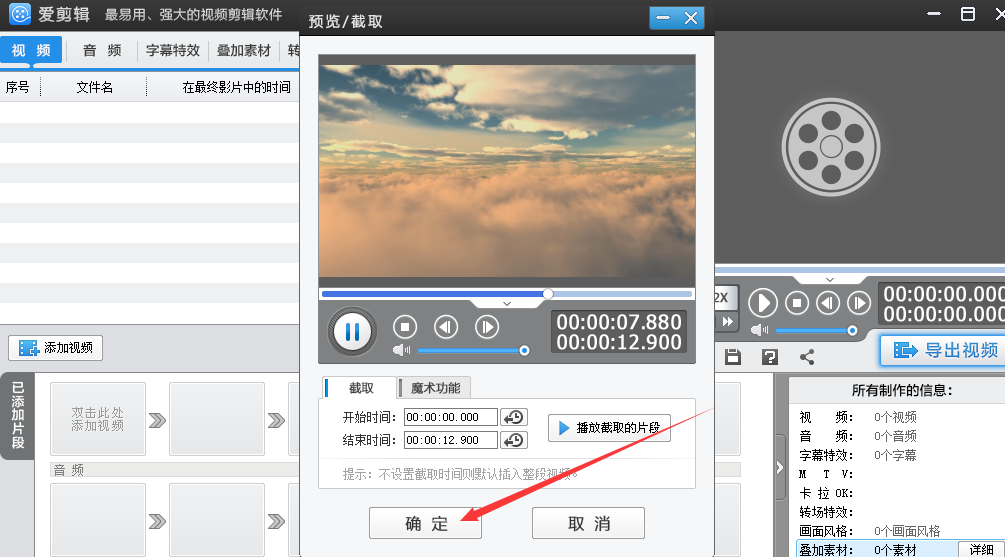Step forward one frame in preview dialog
The height and width of the screenshot is (557, 1005).
coord(486,327)
